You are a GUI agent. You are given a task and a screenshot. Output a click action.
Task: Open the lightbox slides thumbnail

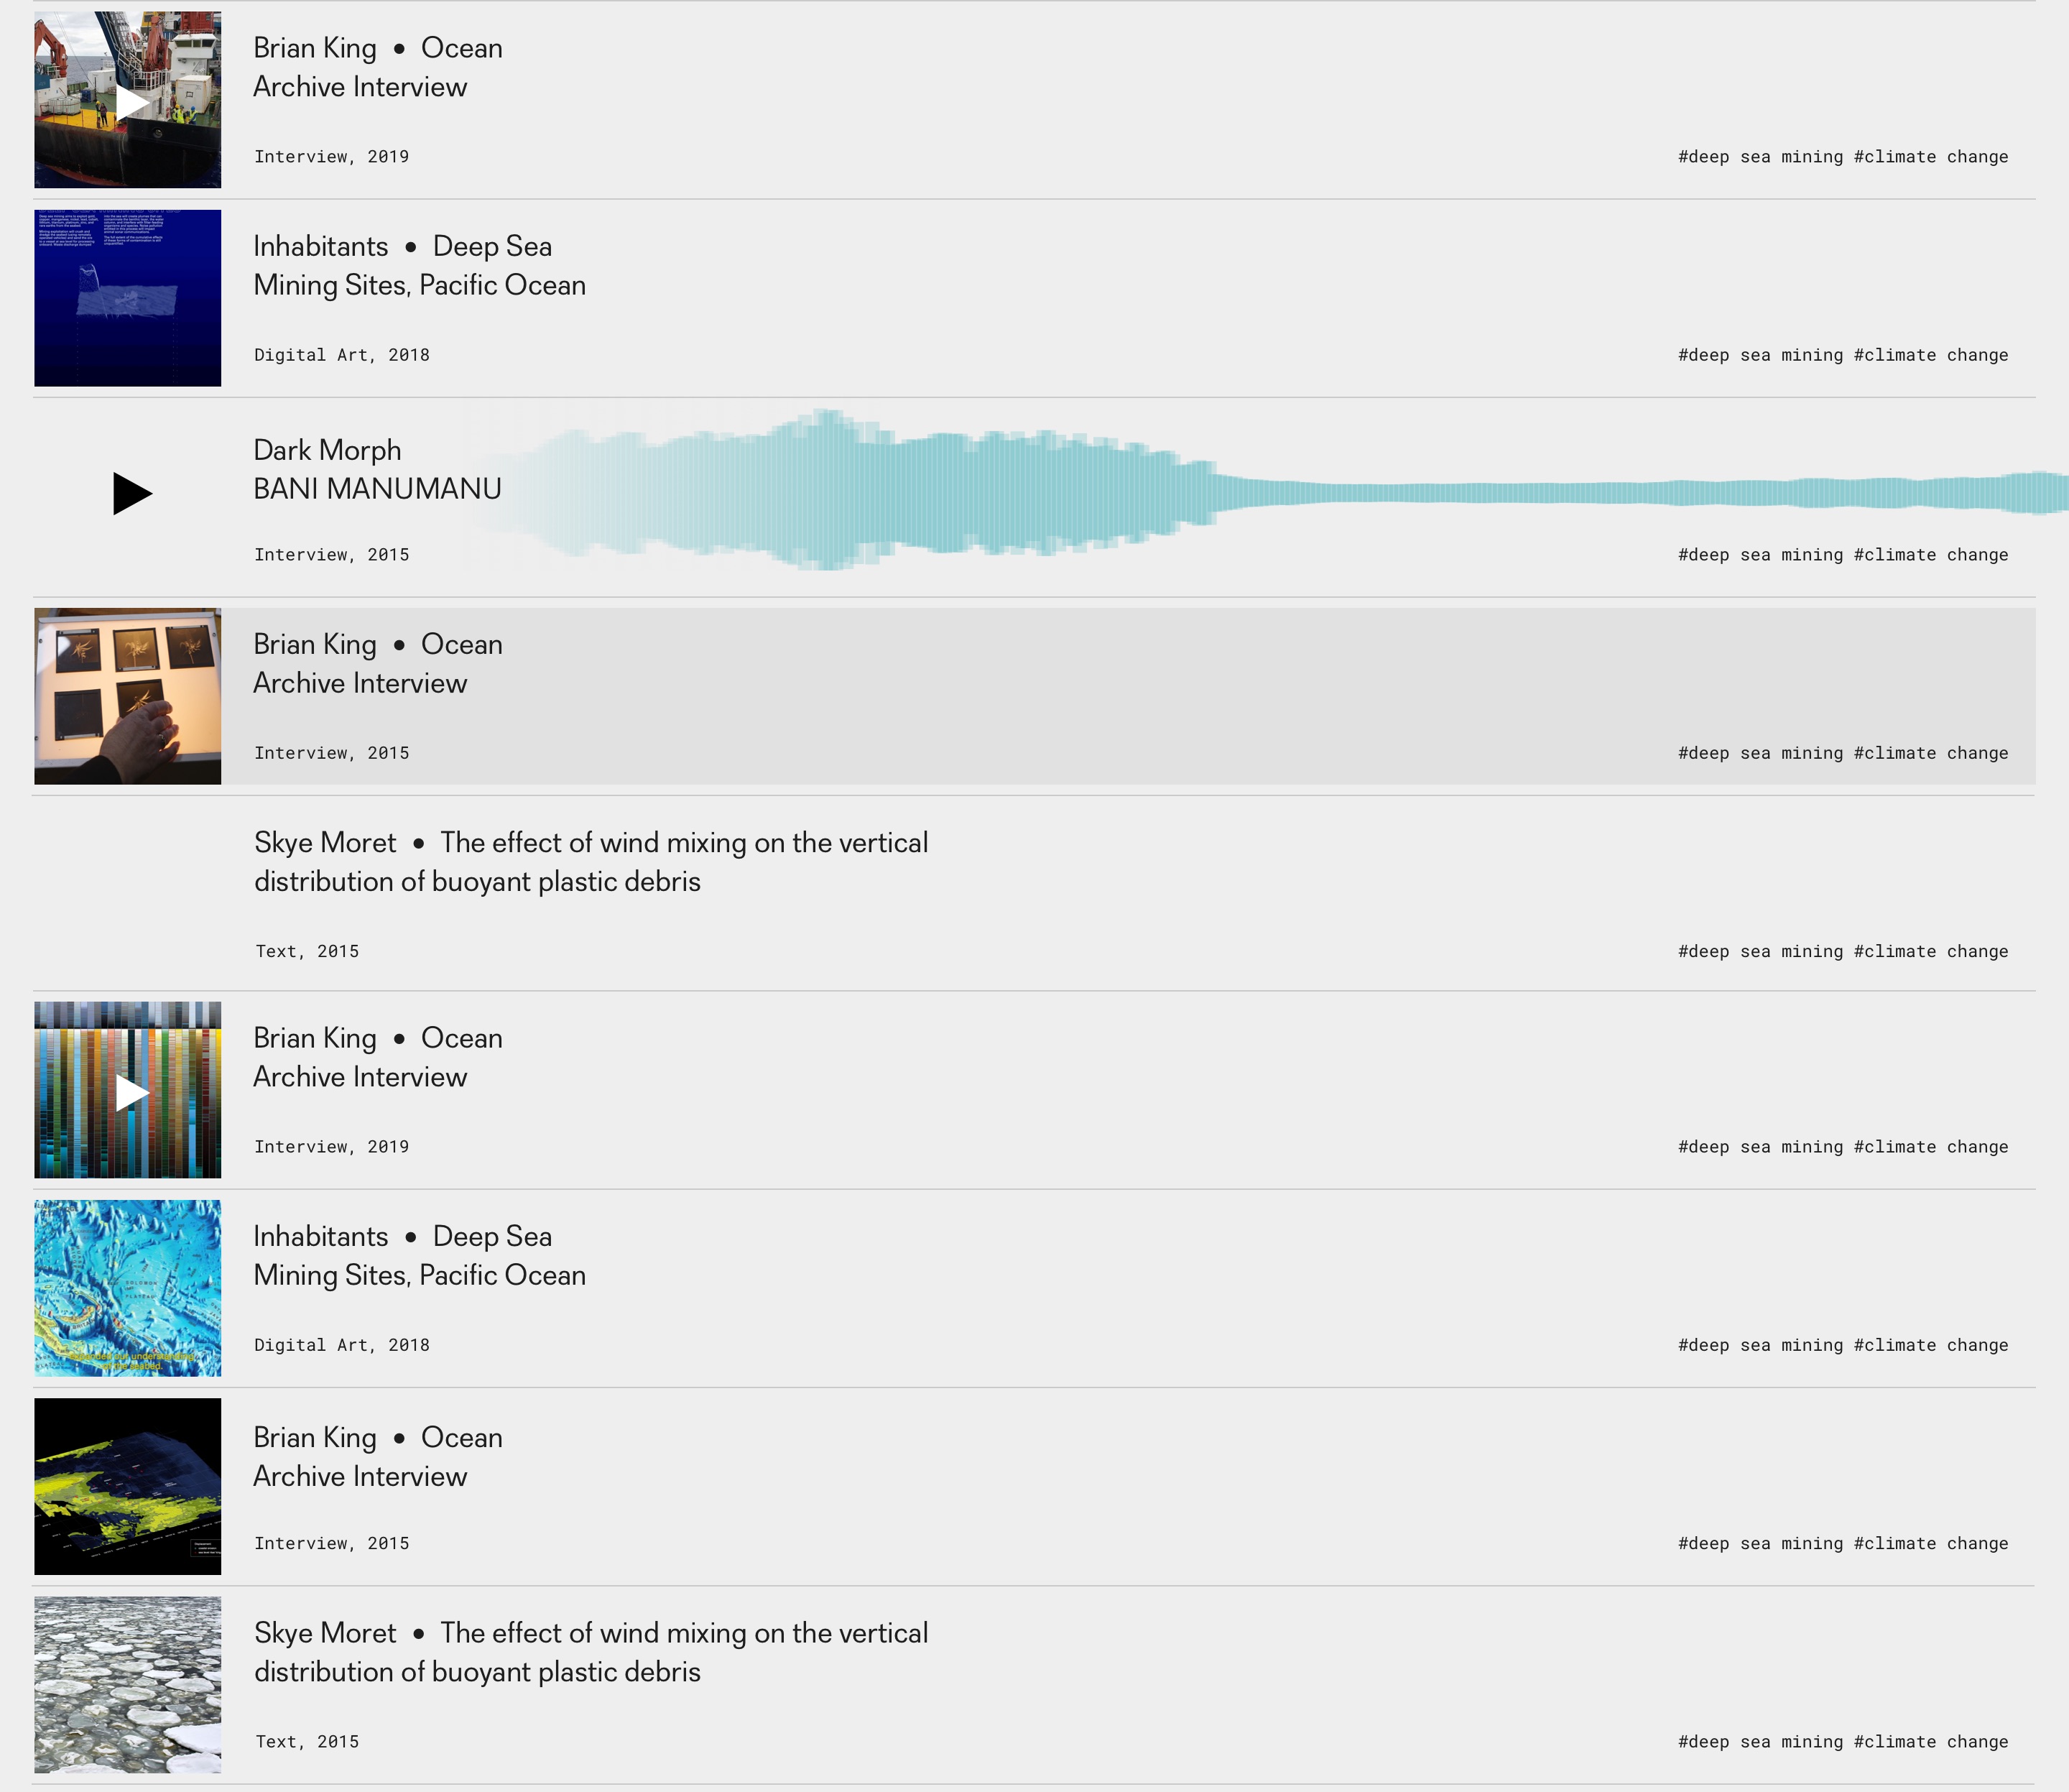point(128,696)
